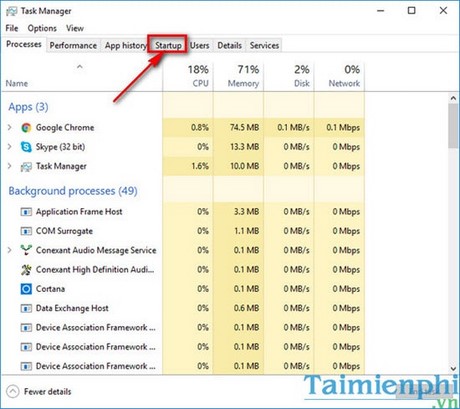
Task: Click the Cortana process icon
Action: tap(26, 289)
